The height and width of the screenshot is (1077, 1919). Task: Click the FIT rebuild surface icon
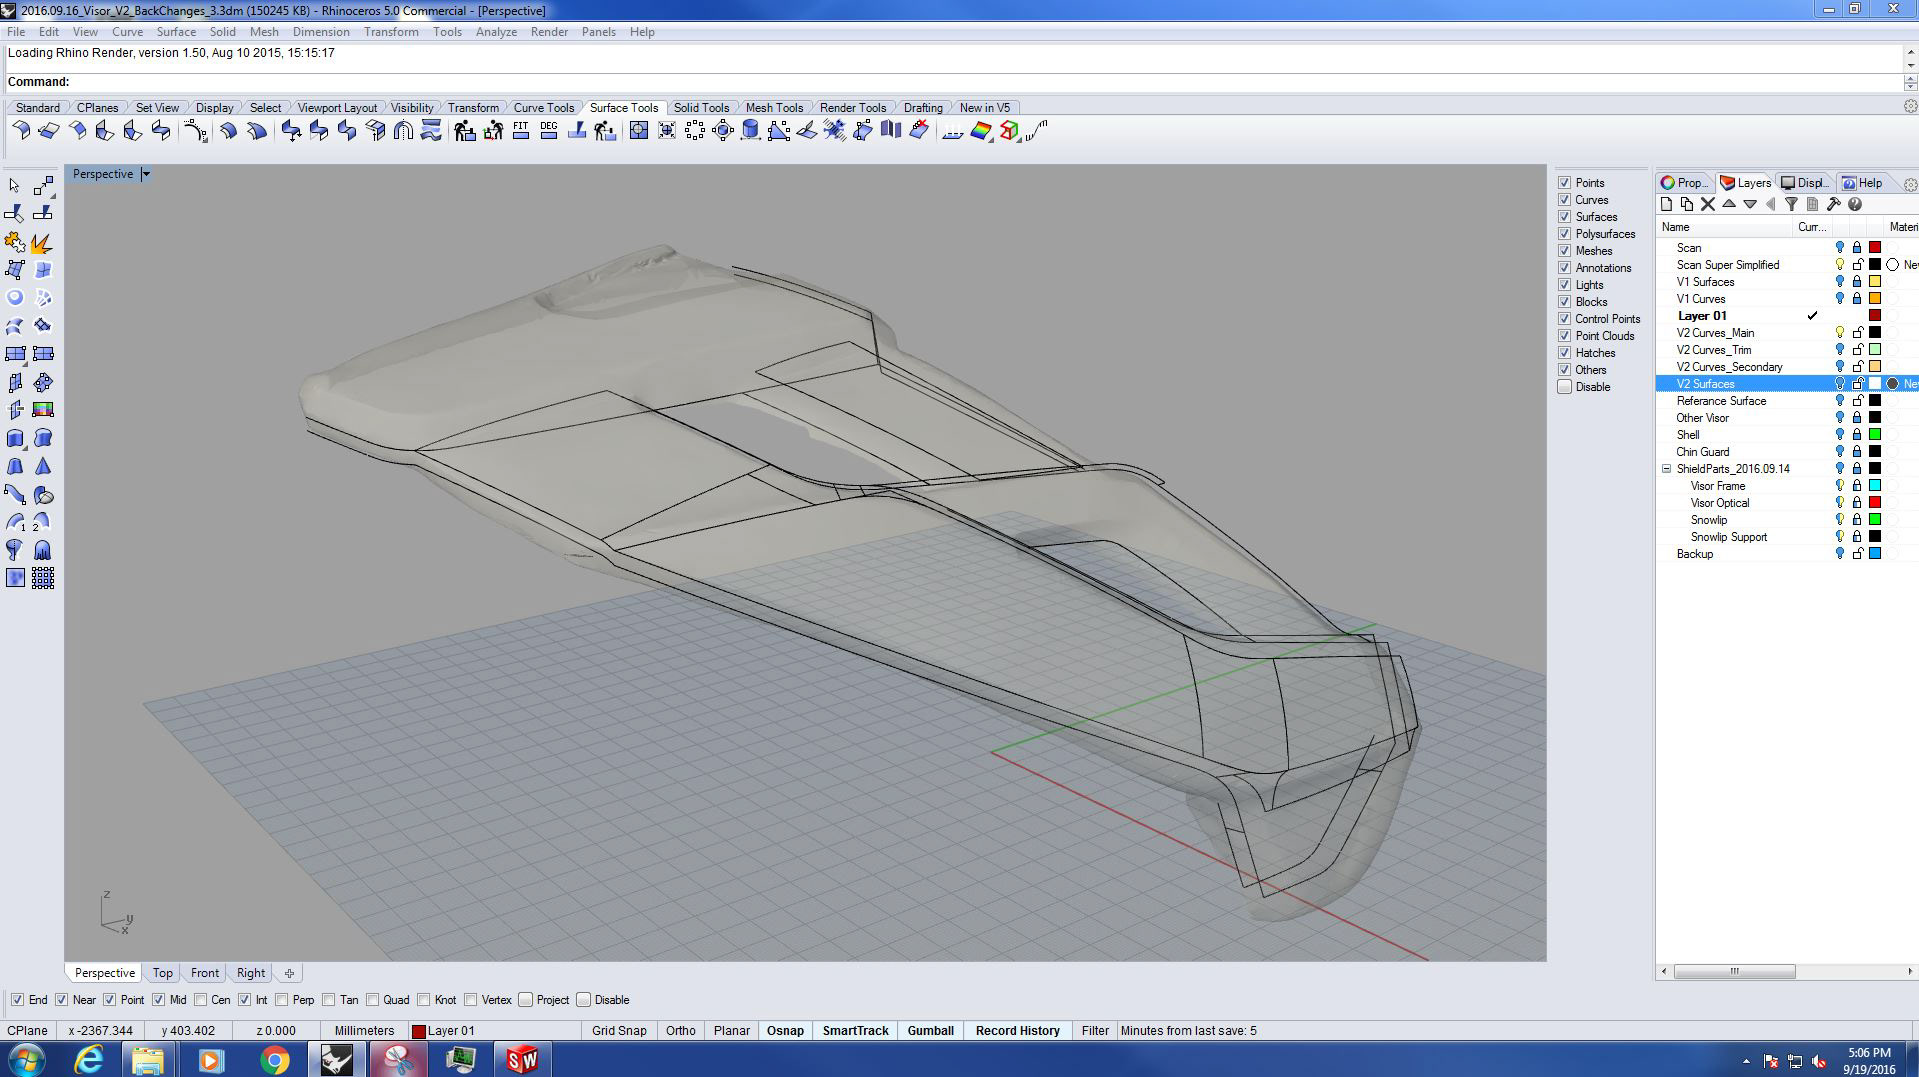click(520, 131)
